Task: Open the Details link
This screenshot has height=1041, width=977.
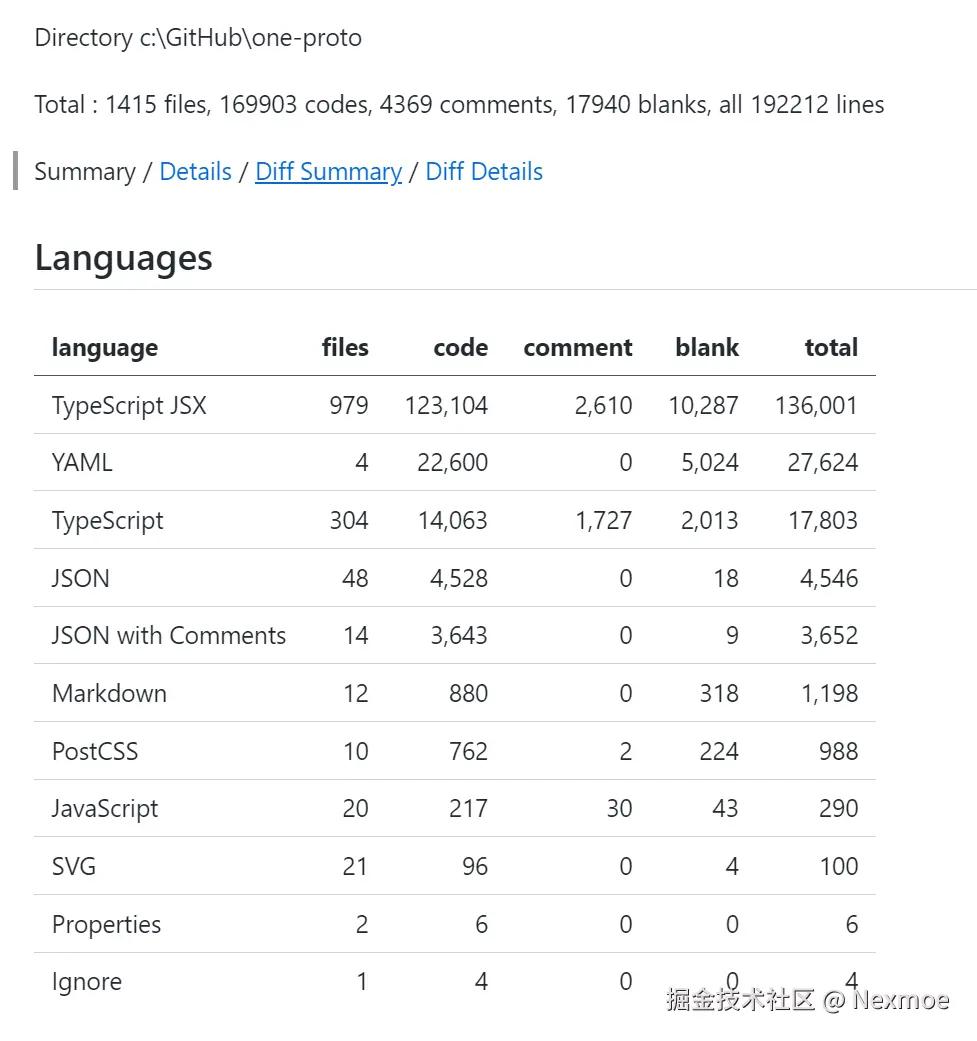Action: [x=195, y=172]
